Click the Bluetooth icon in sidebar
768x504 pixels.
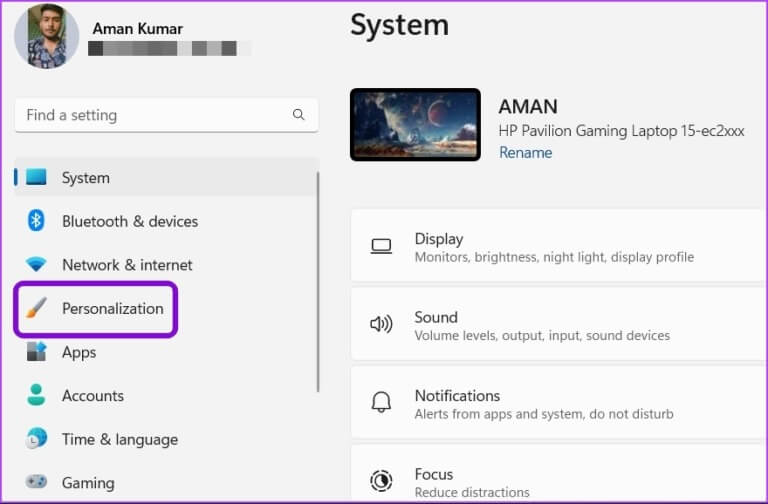(36, 220)
